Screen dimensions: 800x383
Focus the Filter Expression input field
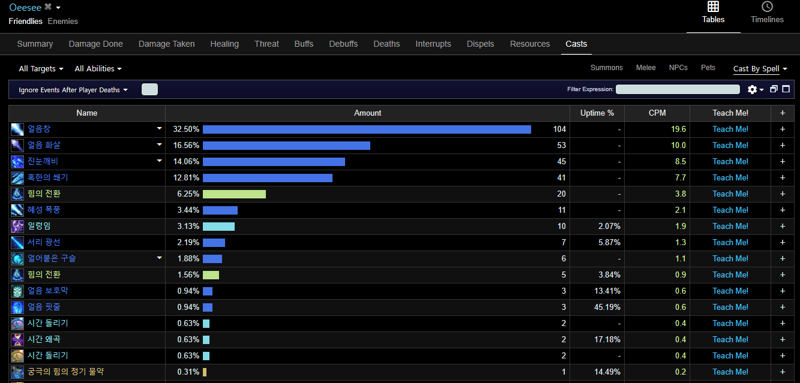(678, 89)
